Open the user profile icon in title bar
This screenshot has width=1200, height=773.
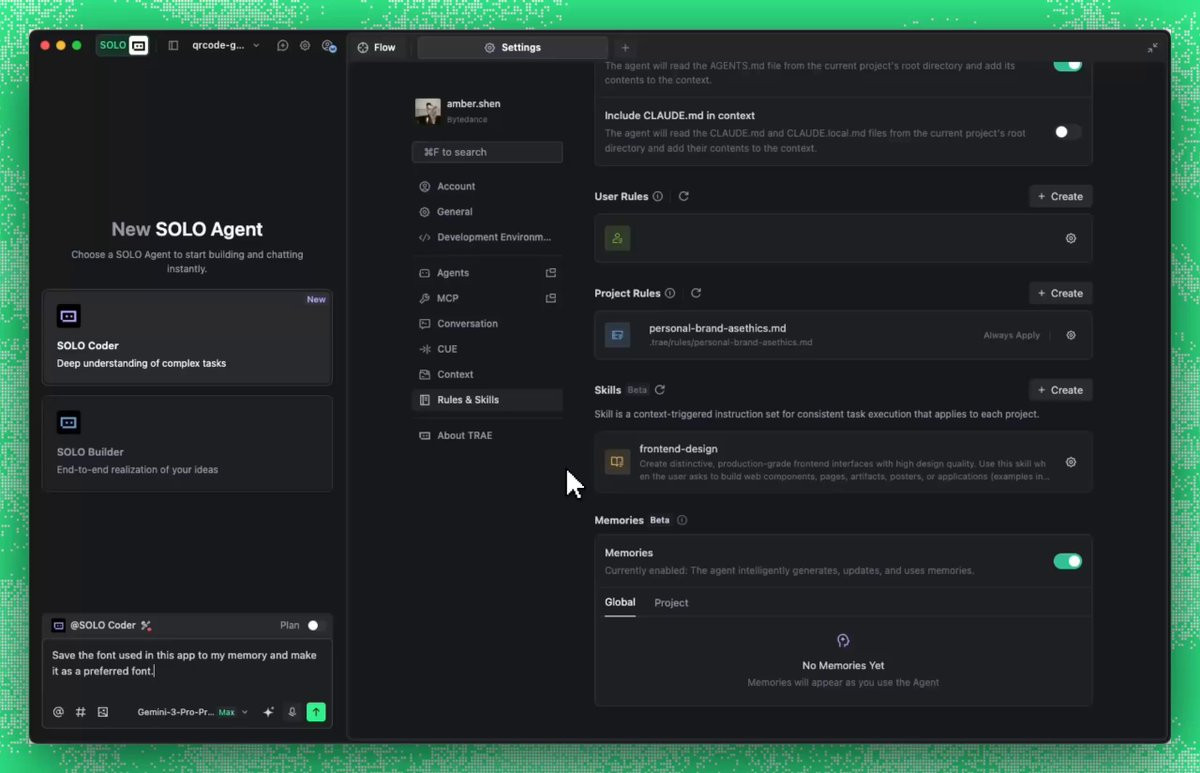pos(328,46)
